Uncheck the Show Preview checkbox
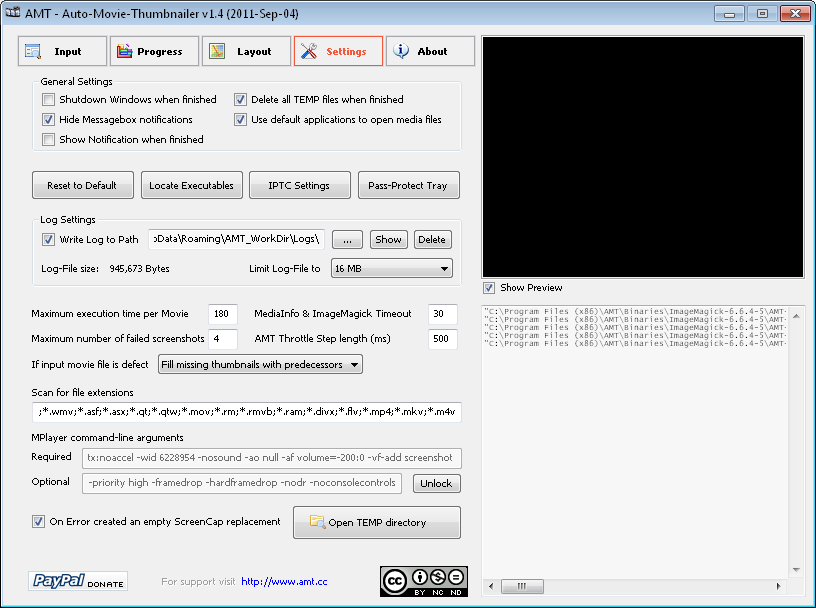This screenshot has width=816, height=608. [489, 288]
